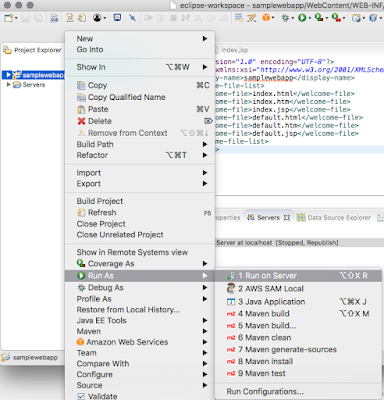The height and width of the screenshot is (400, 384).
Task: Select the samplewebapp project in Project Explorer
Action: pyautogui.click(x=42, y=75)
